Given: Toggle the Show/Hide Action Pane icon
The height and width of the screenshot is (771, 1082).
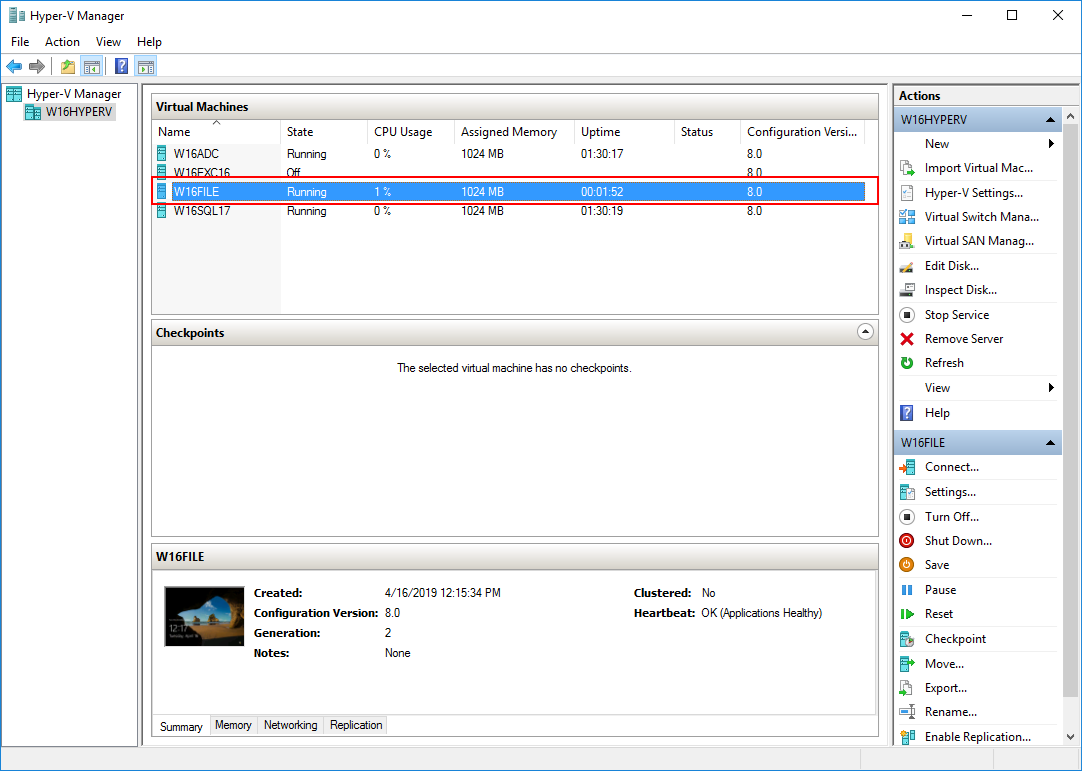Looking at the screenshot, I should click(146, 66).
